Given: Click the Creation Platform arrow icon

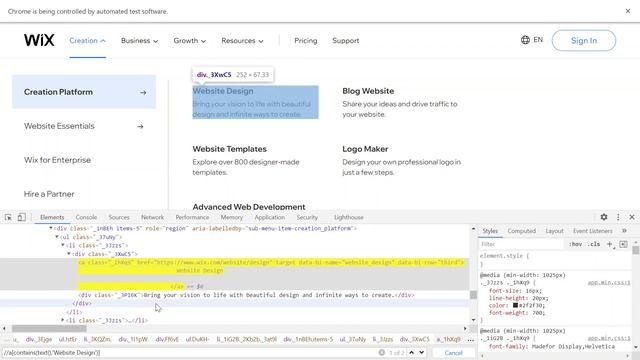Looking at the screenshot, I should (143, 93).
